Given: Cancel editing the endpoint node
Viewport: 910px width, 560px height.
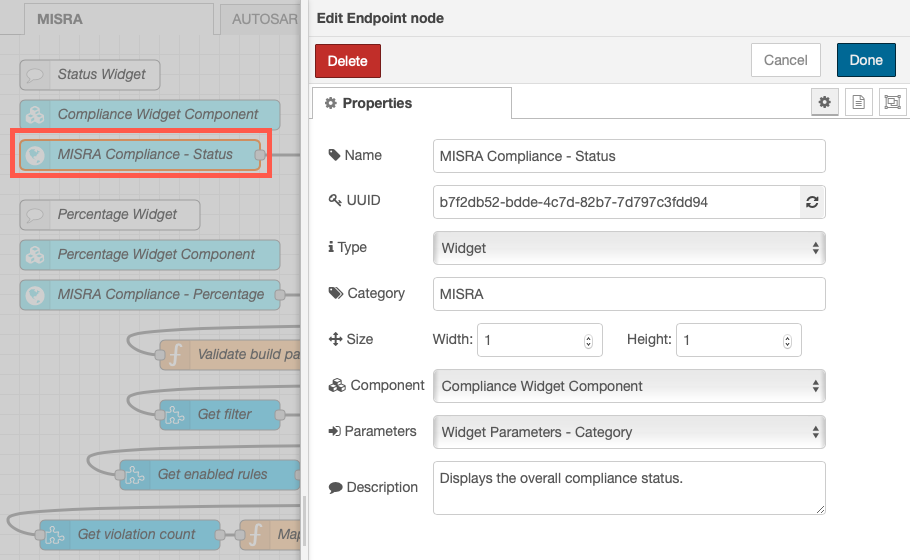Looking at the screenshot, I should pyautogui.click(x=785, y=60).
